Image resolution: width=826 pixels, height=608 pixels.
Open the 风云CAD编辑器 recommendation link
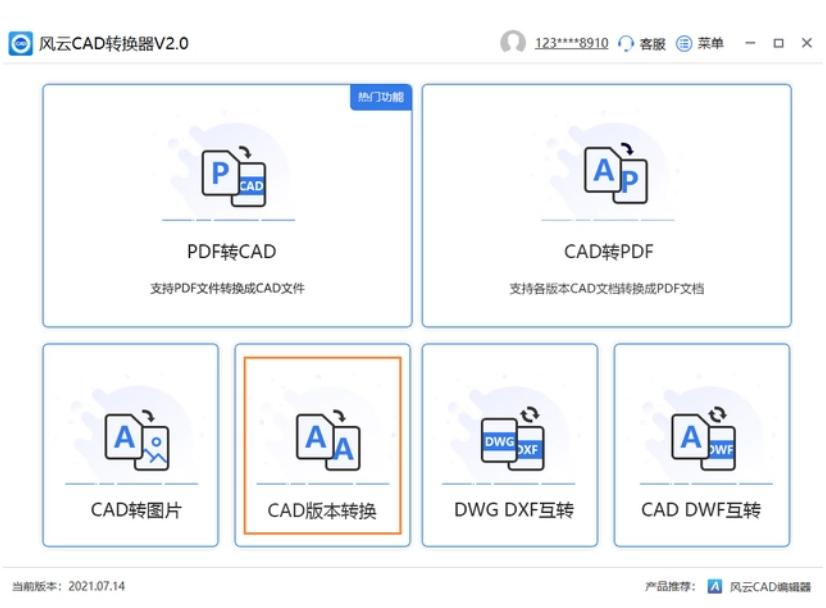(770, 586)
